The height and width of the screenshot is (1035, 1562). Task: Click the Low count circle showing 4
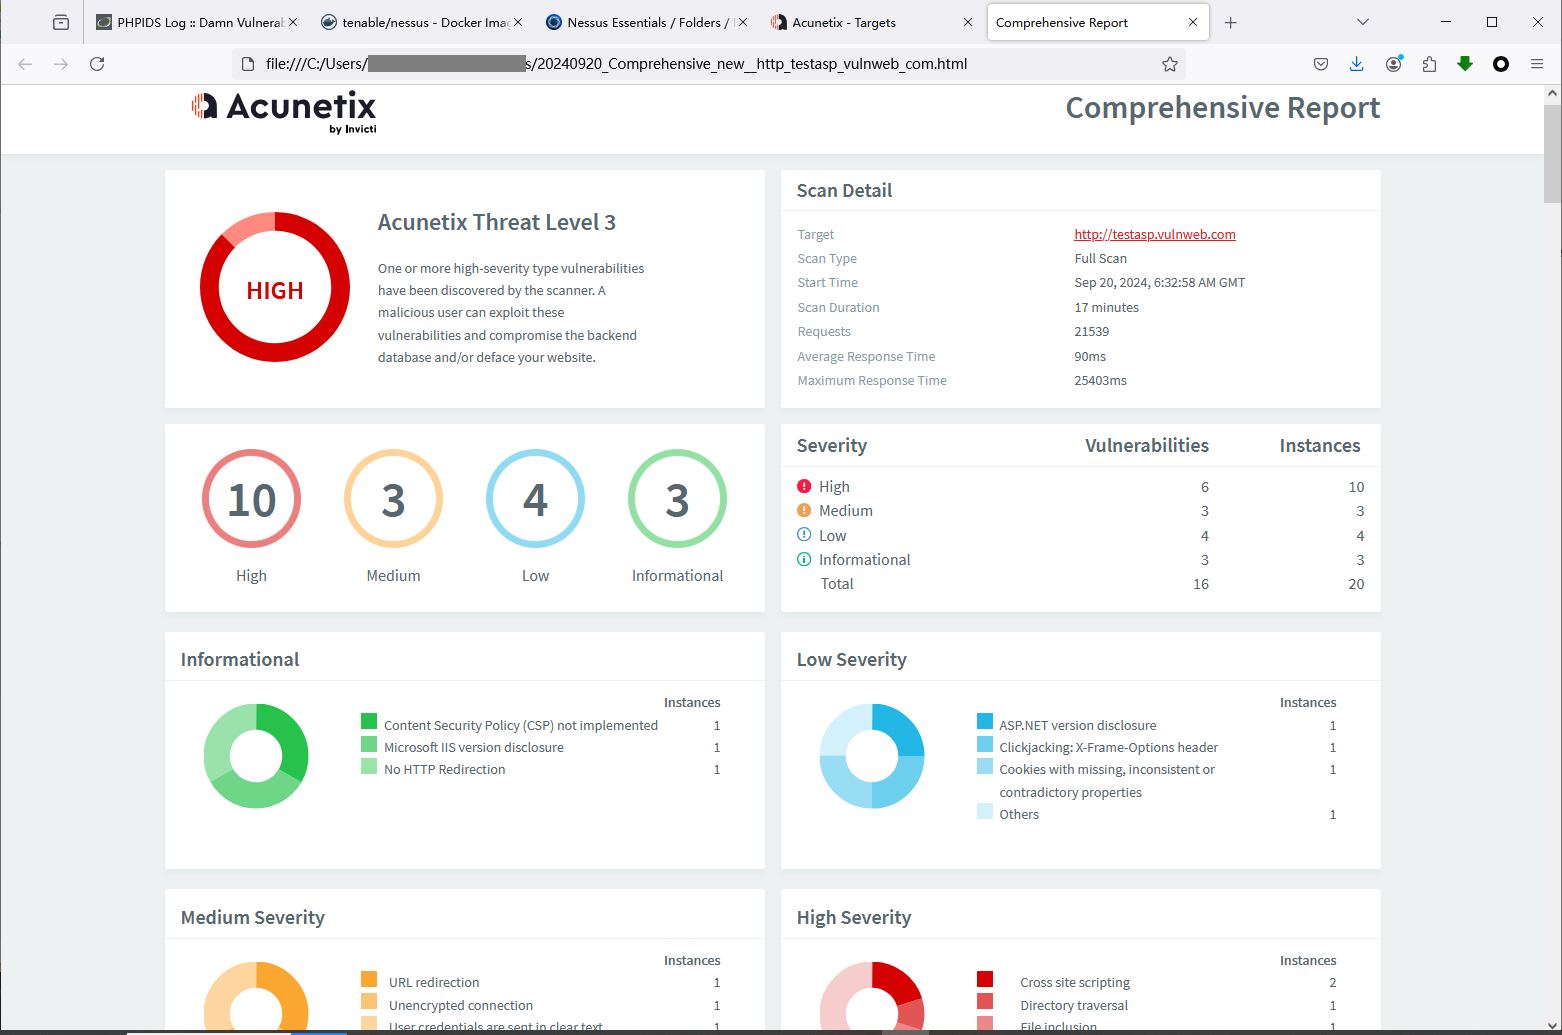coord(536,499)
